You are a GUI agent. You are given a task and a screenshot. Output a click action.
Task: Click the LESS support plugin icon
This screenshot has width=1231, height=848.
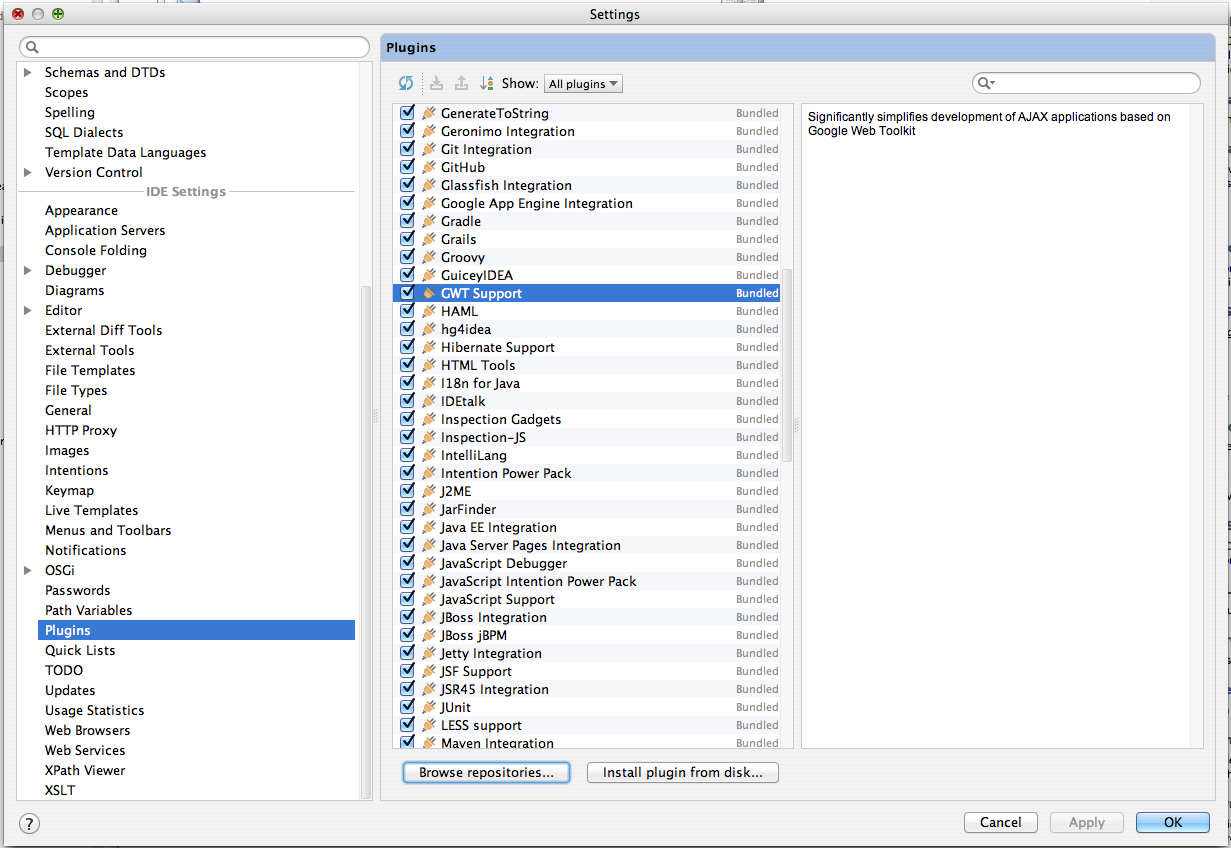(x=429, y=725)
